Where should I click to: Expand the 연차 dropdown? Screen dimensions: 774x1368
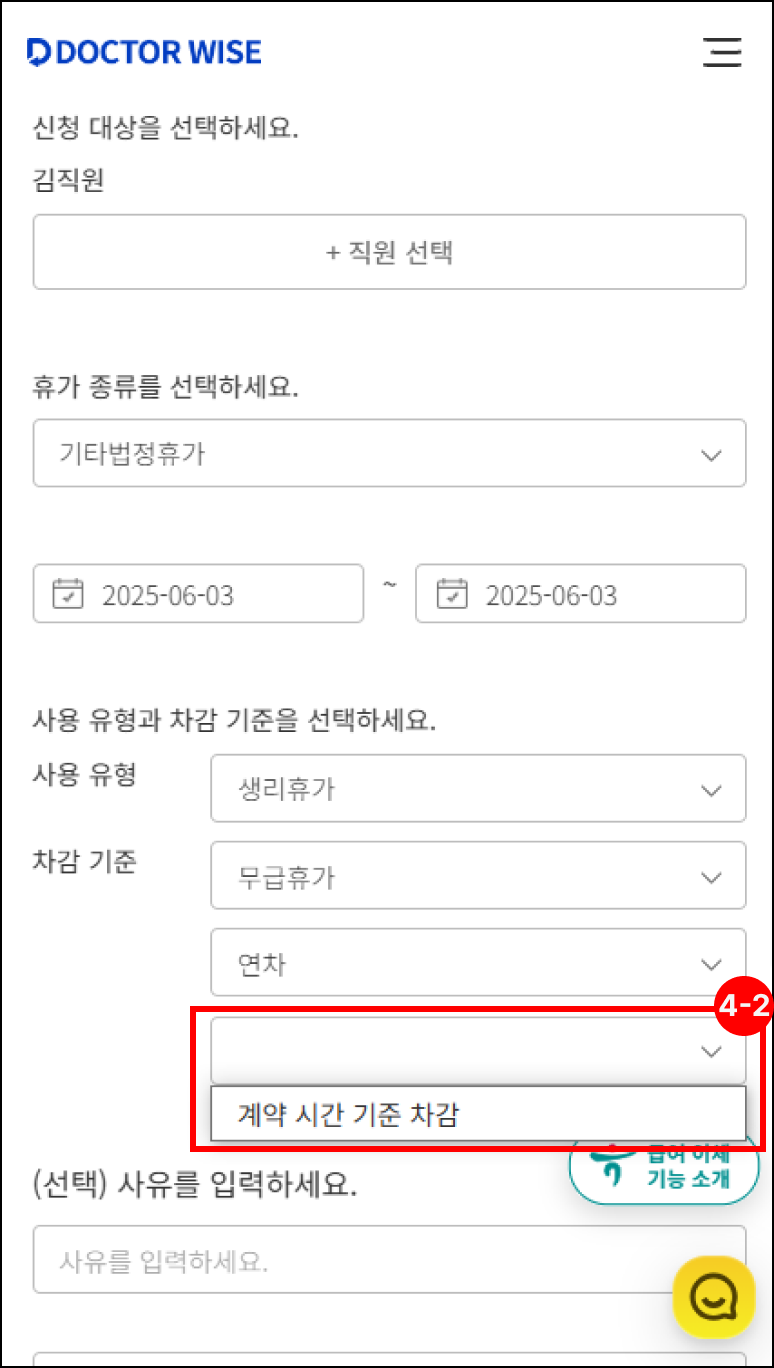[x=478, y=964]
